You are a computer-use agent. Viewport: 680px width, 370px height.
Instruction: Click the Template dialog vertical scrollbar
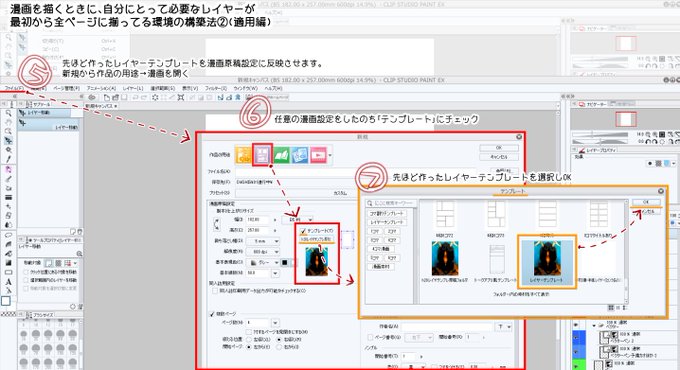[626, 252]
